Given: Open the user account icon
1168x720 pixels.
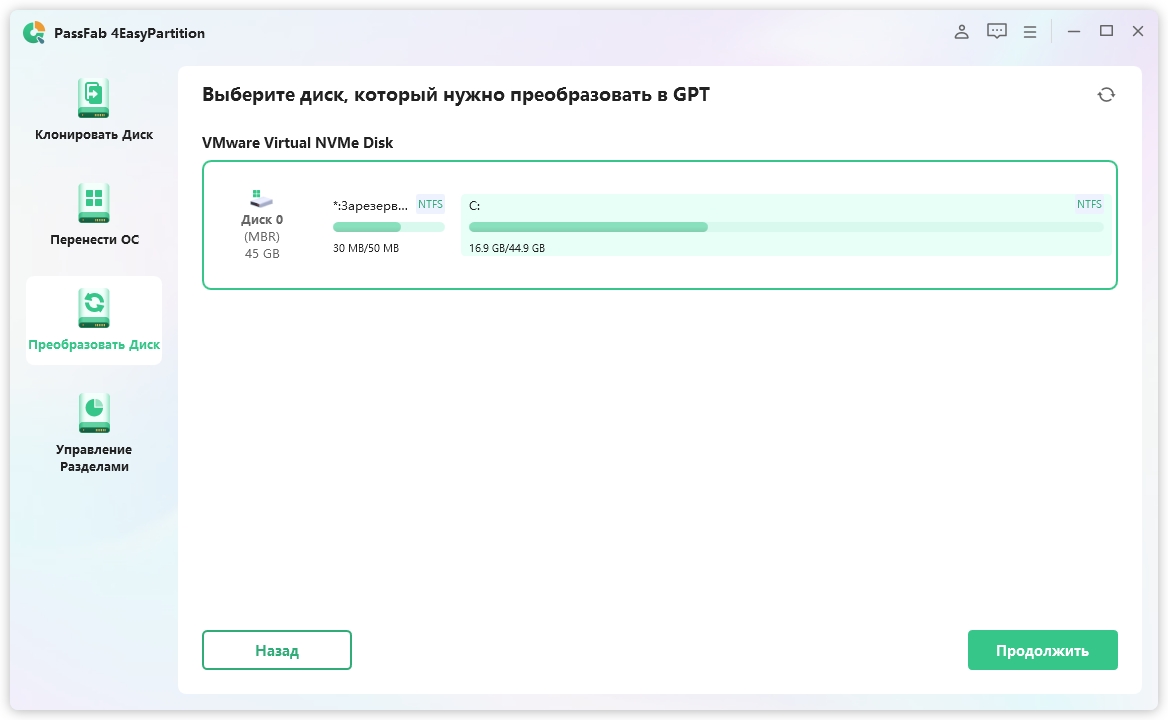Looking at the screenshot, I should point(961,32).
